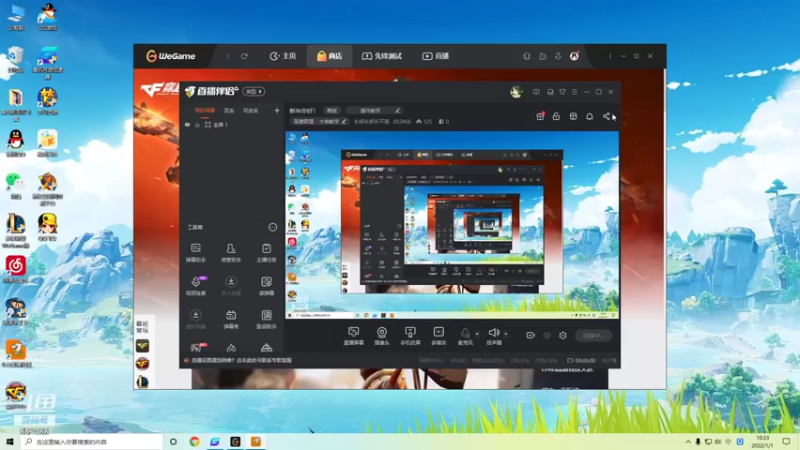
Task: Select the WeGame 商店 store tab
Action: 329,56
